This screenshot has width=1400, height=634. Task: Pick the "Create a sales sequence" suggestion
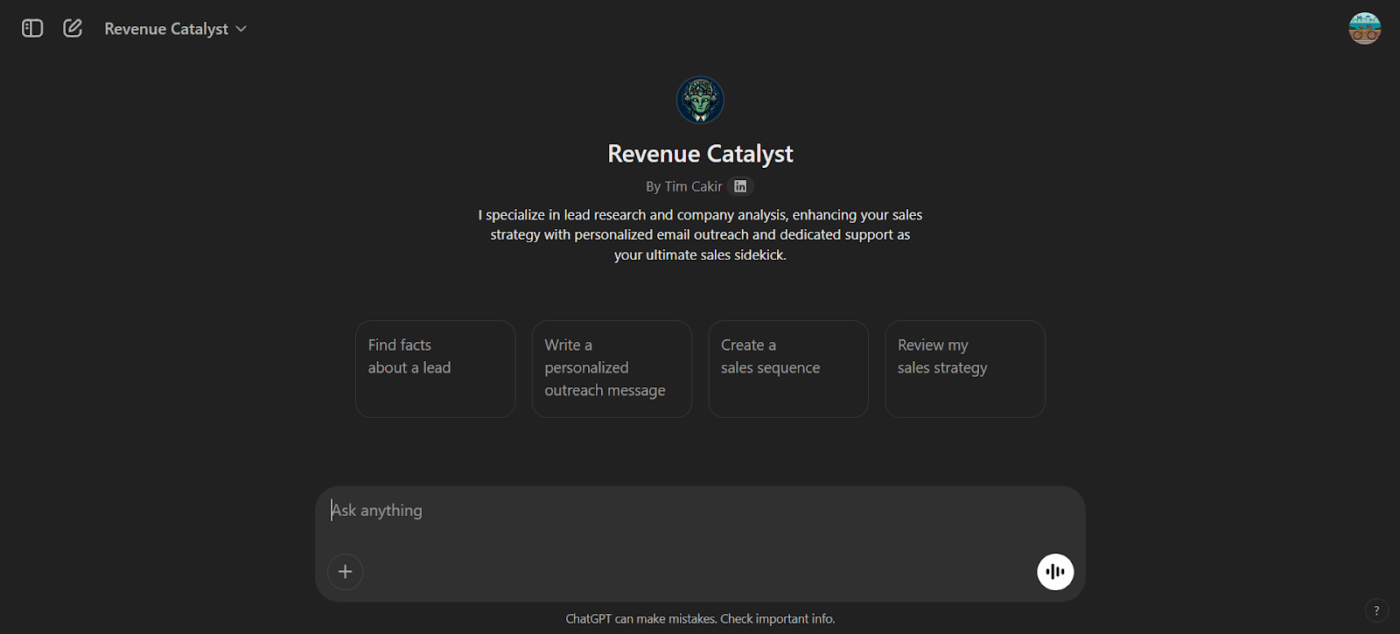click(788, 369)
